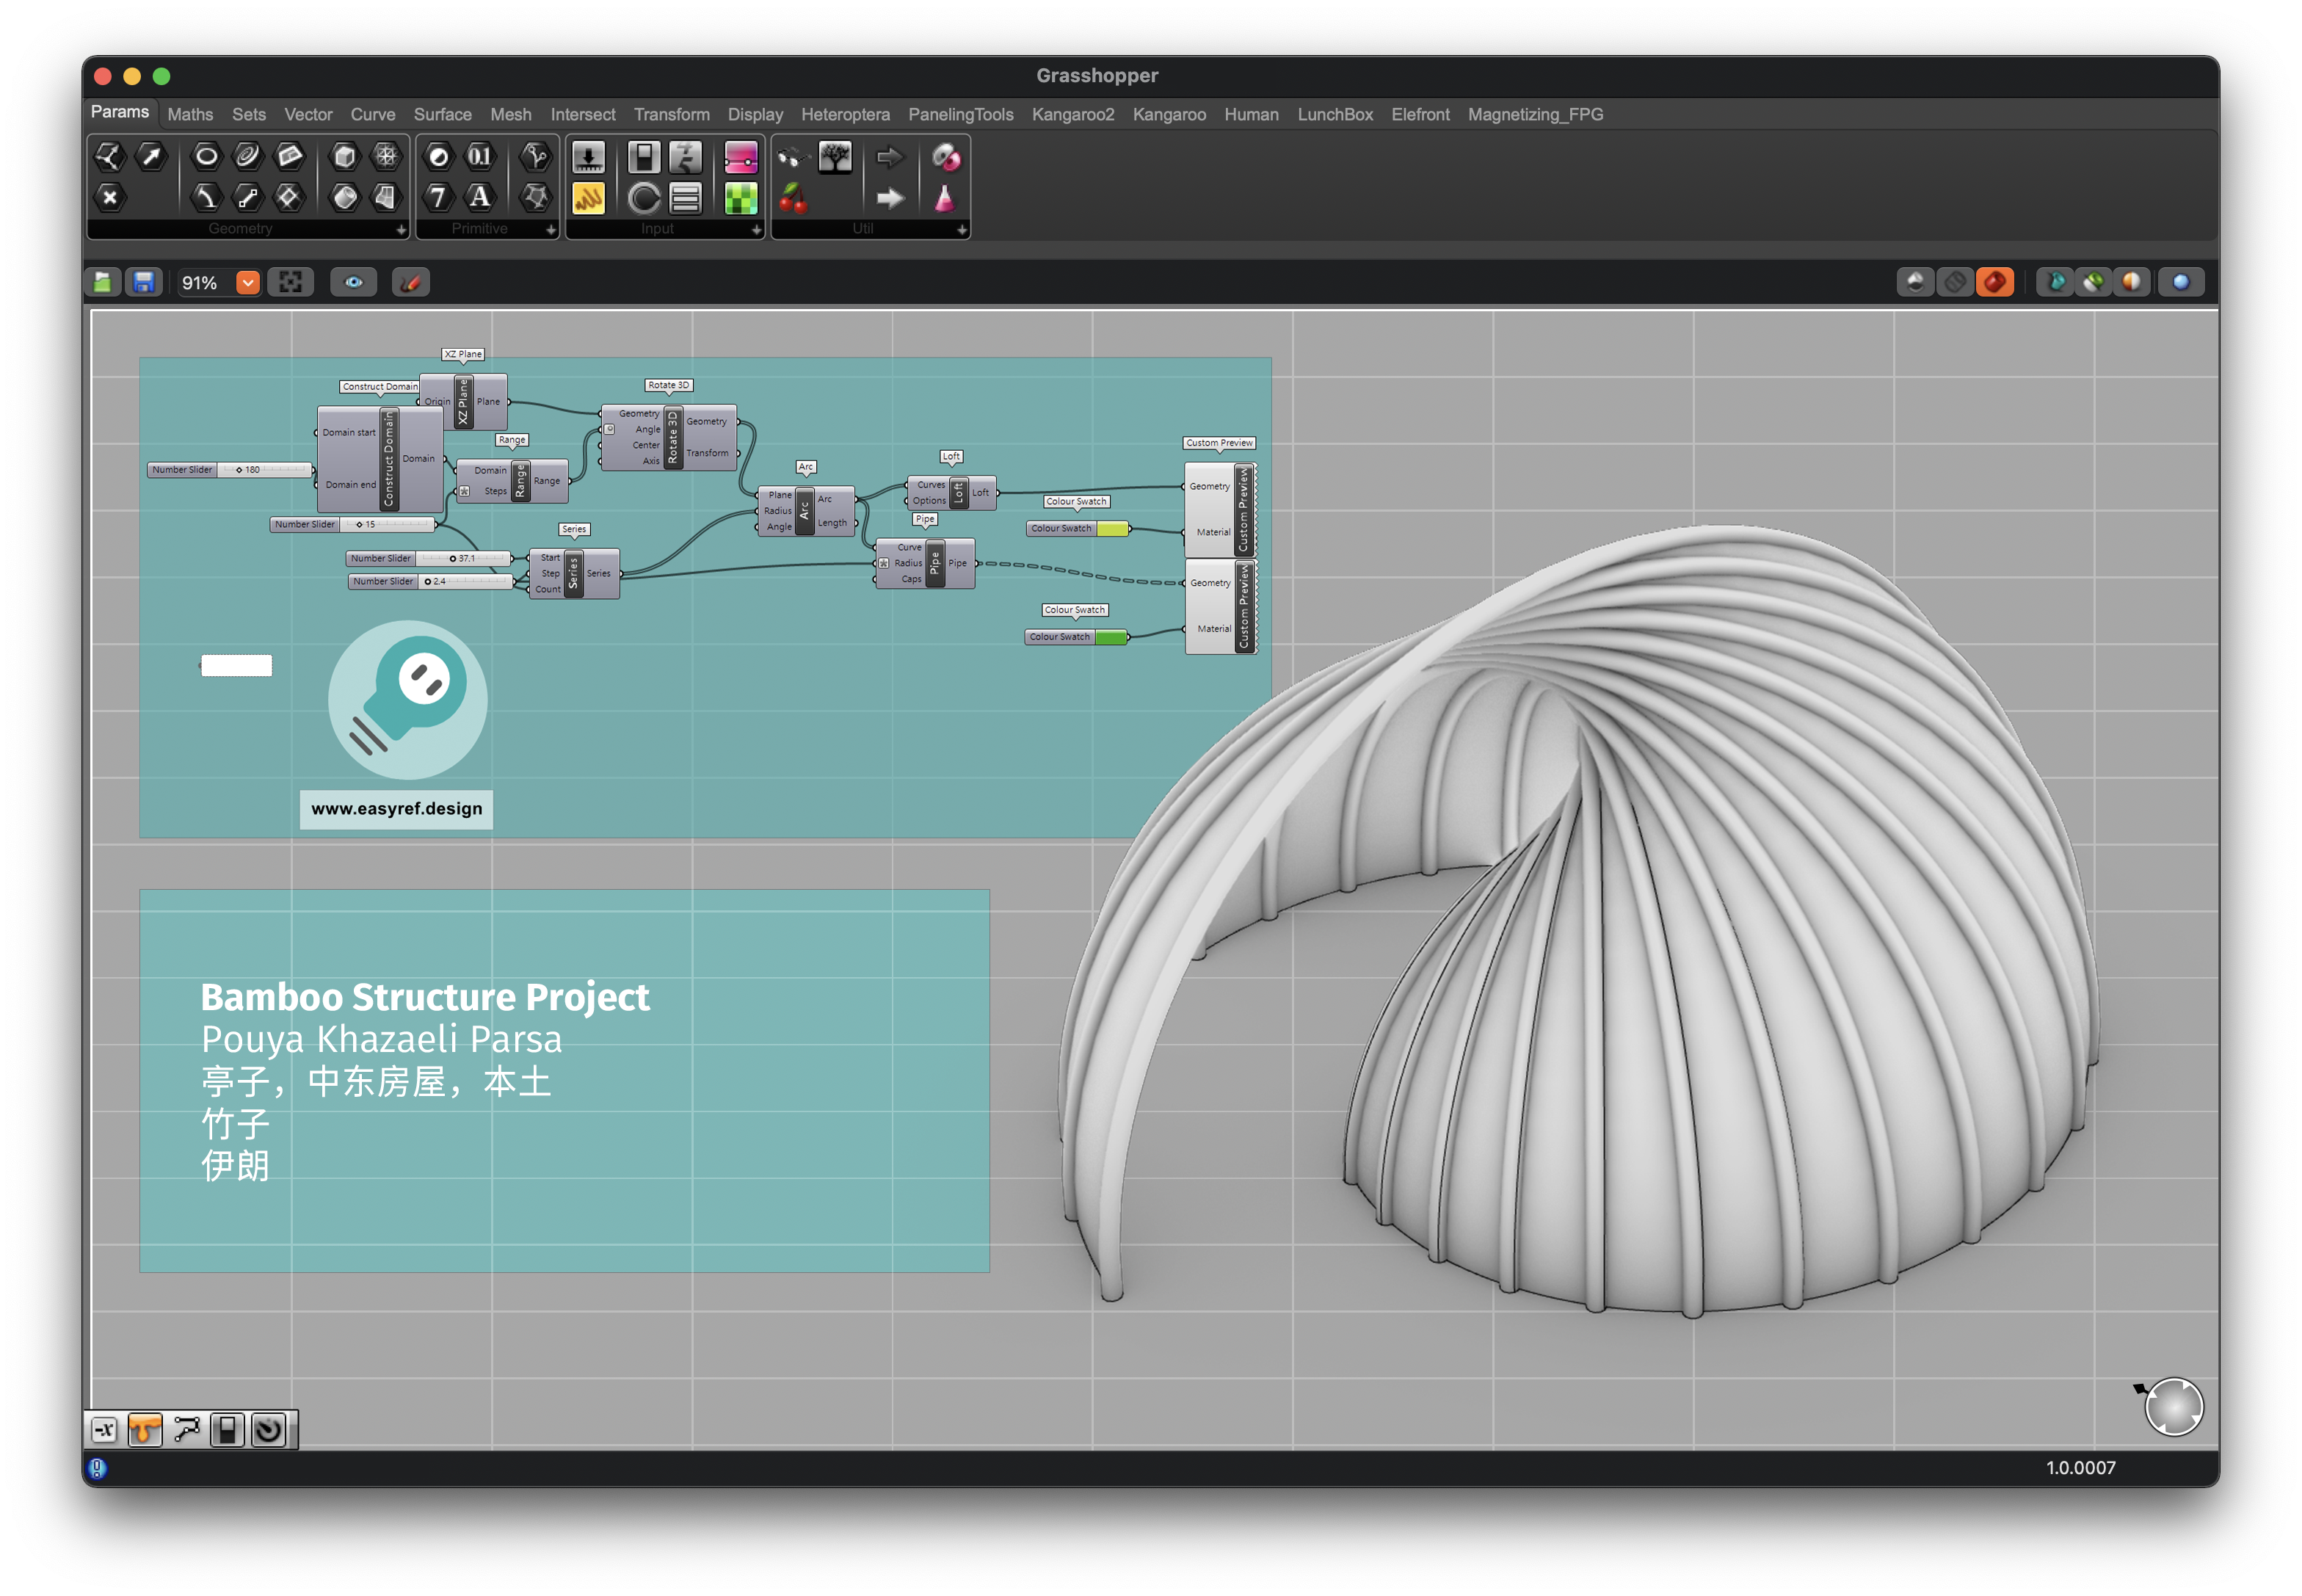
Task: Open the 91% zoom dropdown arrow
Action: 248,283
